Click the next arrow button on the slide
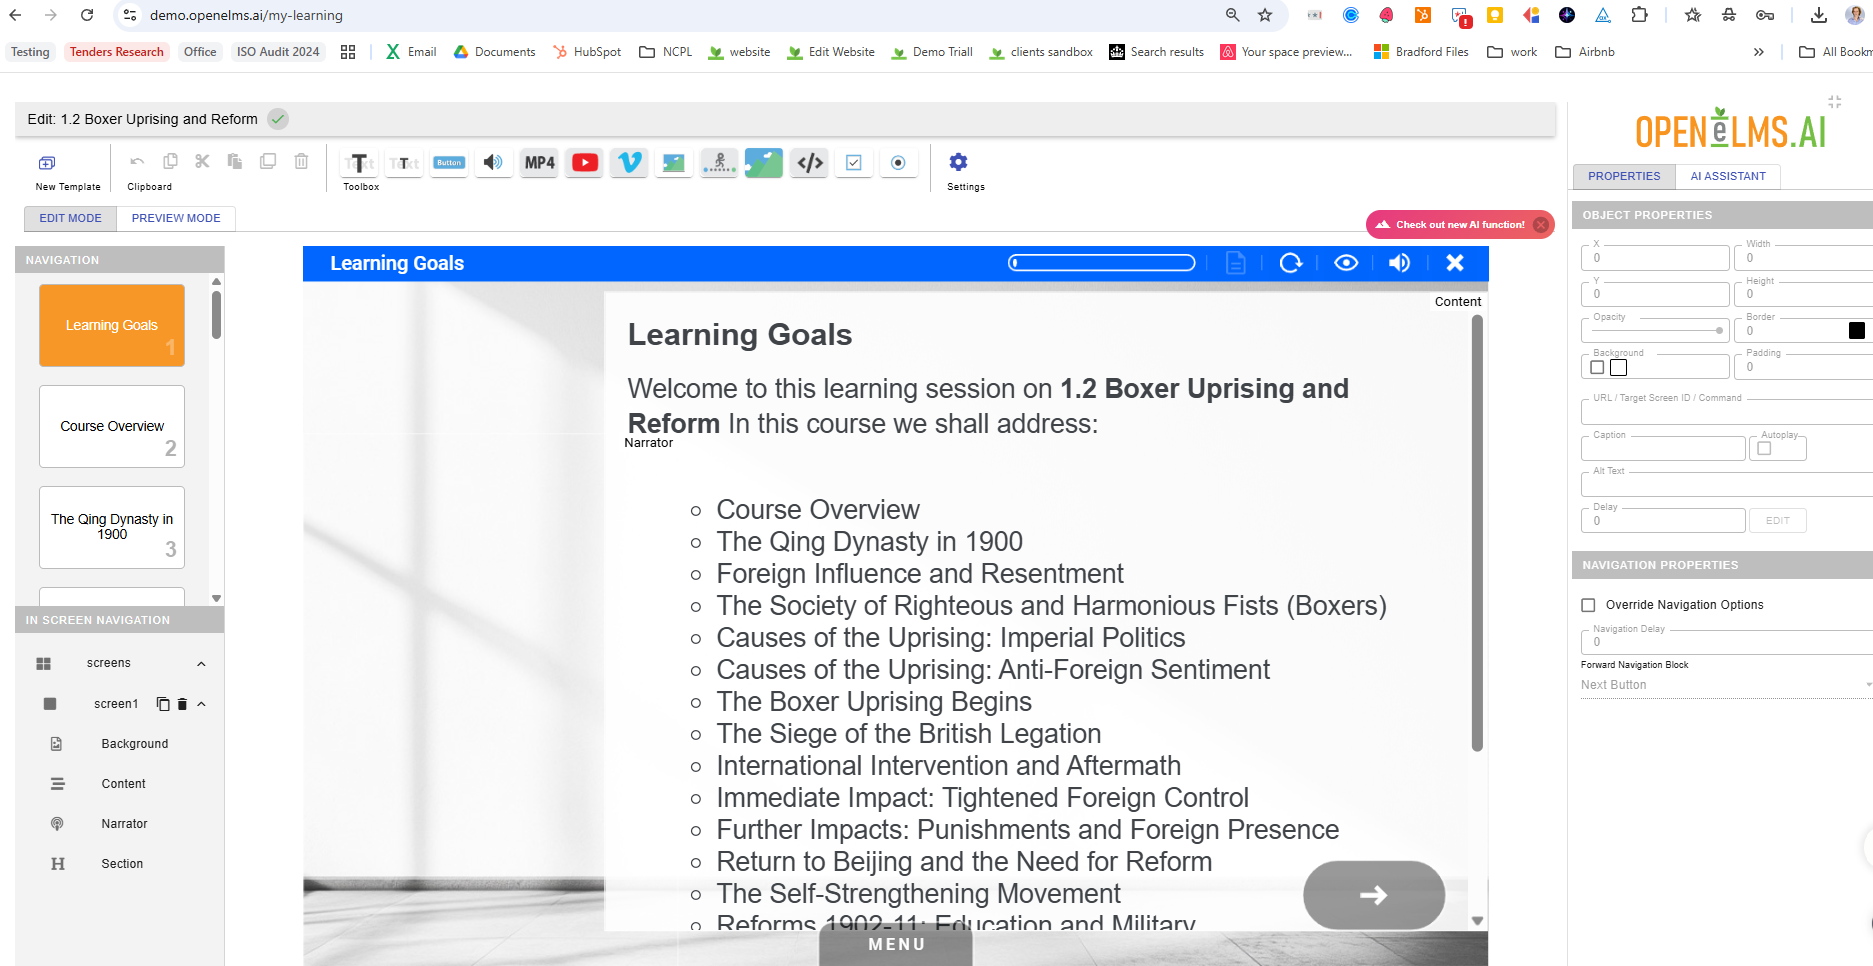 point(1374,895)
